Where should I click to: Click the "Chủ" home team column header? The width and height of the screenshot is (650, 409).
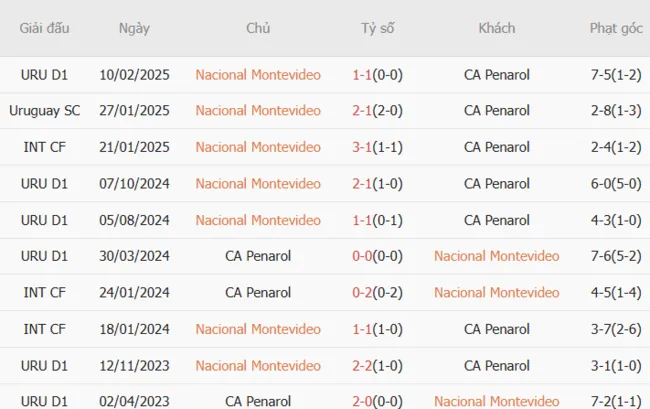point(258,28)
